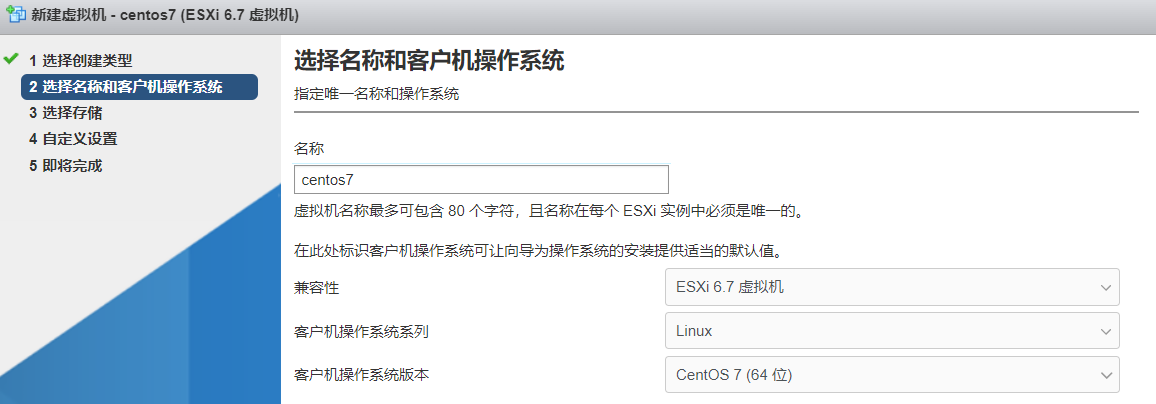Click the 名称 label above the text field

(x=309, y=148)
